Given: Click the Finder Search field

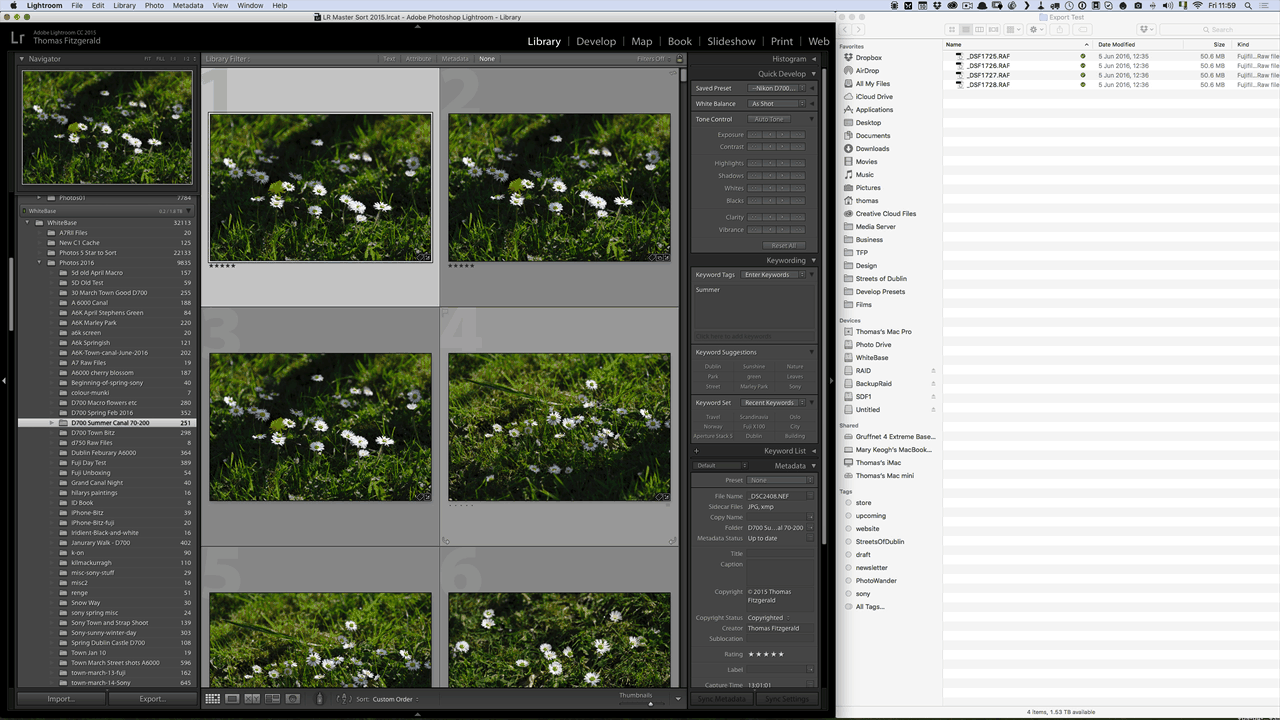Looking at the screenshot, I should pos(1218,29).
